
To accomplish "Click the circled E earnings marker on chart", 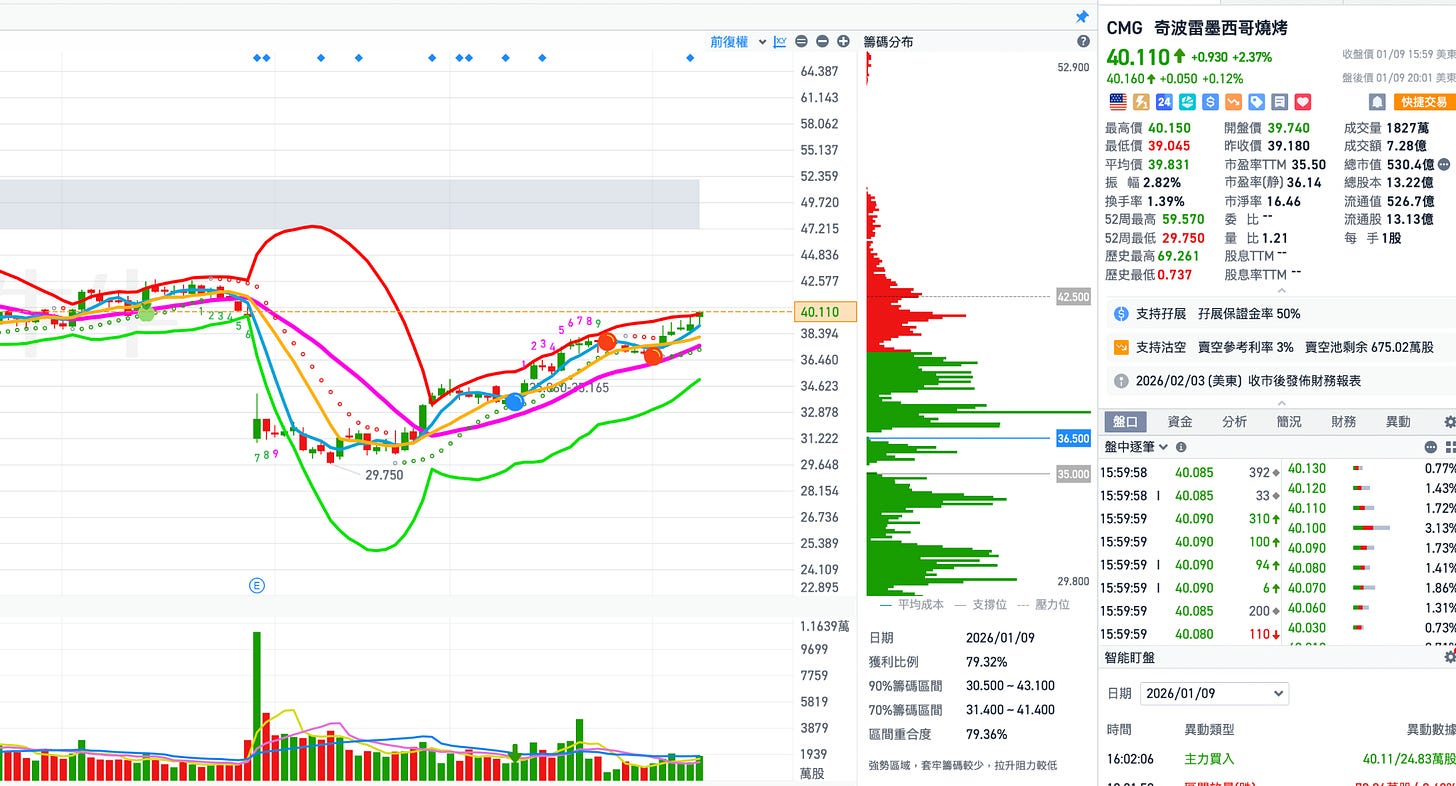I will tap(256, 585).
